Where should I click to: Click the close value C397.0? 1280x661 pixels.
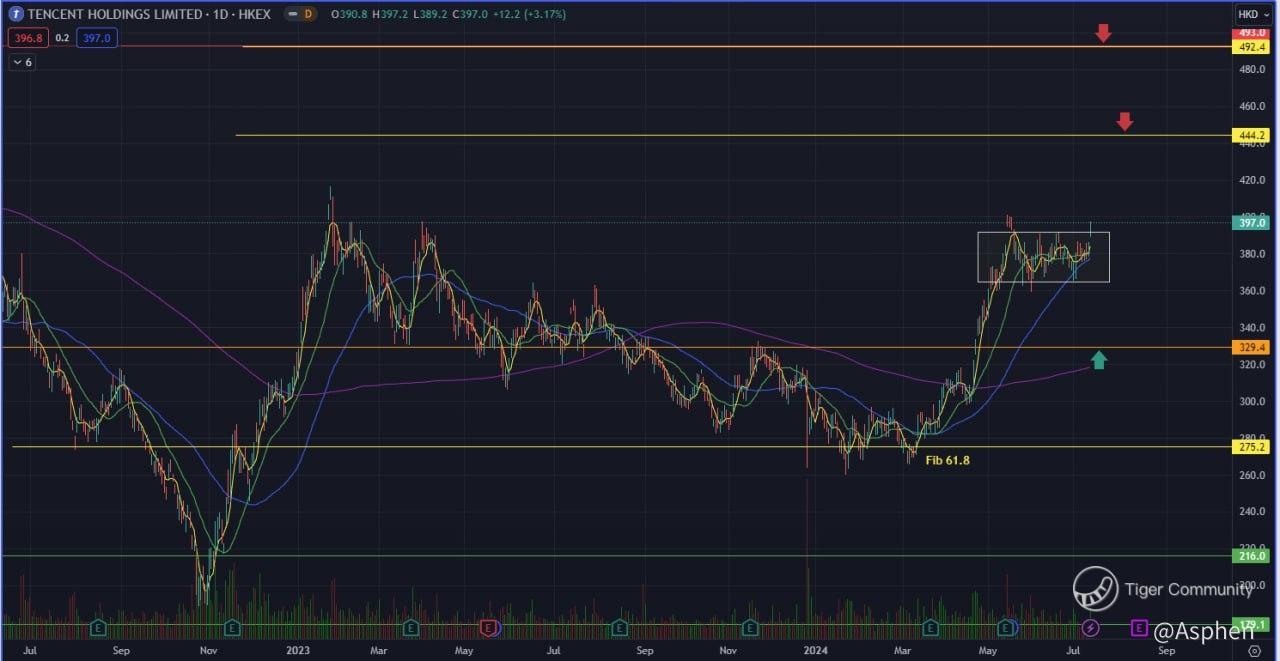pyautogui.click(x=470, y=14)
